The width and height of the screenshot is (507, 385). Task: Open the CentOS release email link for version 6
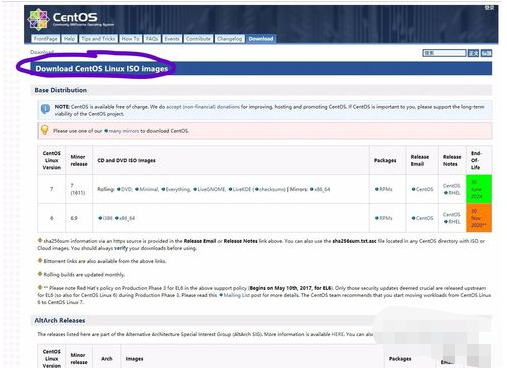(x=422, y=218)
